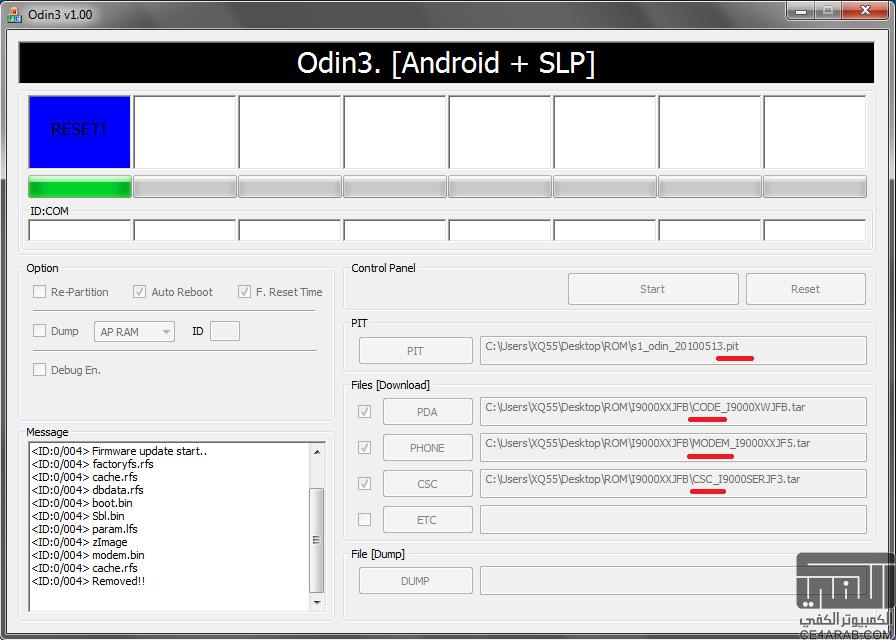The image size is (896, 640).
Task: Click the green progress bar below RESET!
Action: [x=79, y=186]
